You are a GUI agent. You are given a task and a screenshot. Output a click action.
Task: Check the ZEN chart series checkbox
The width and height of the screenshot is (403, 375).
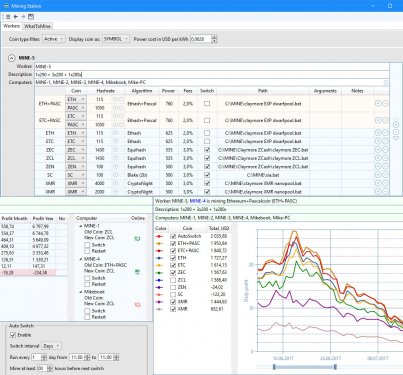coord(173,287)
